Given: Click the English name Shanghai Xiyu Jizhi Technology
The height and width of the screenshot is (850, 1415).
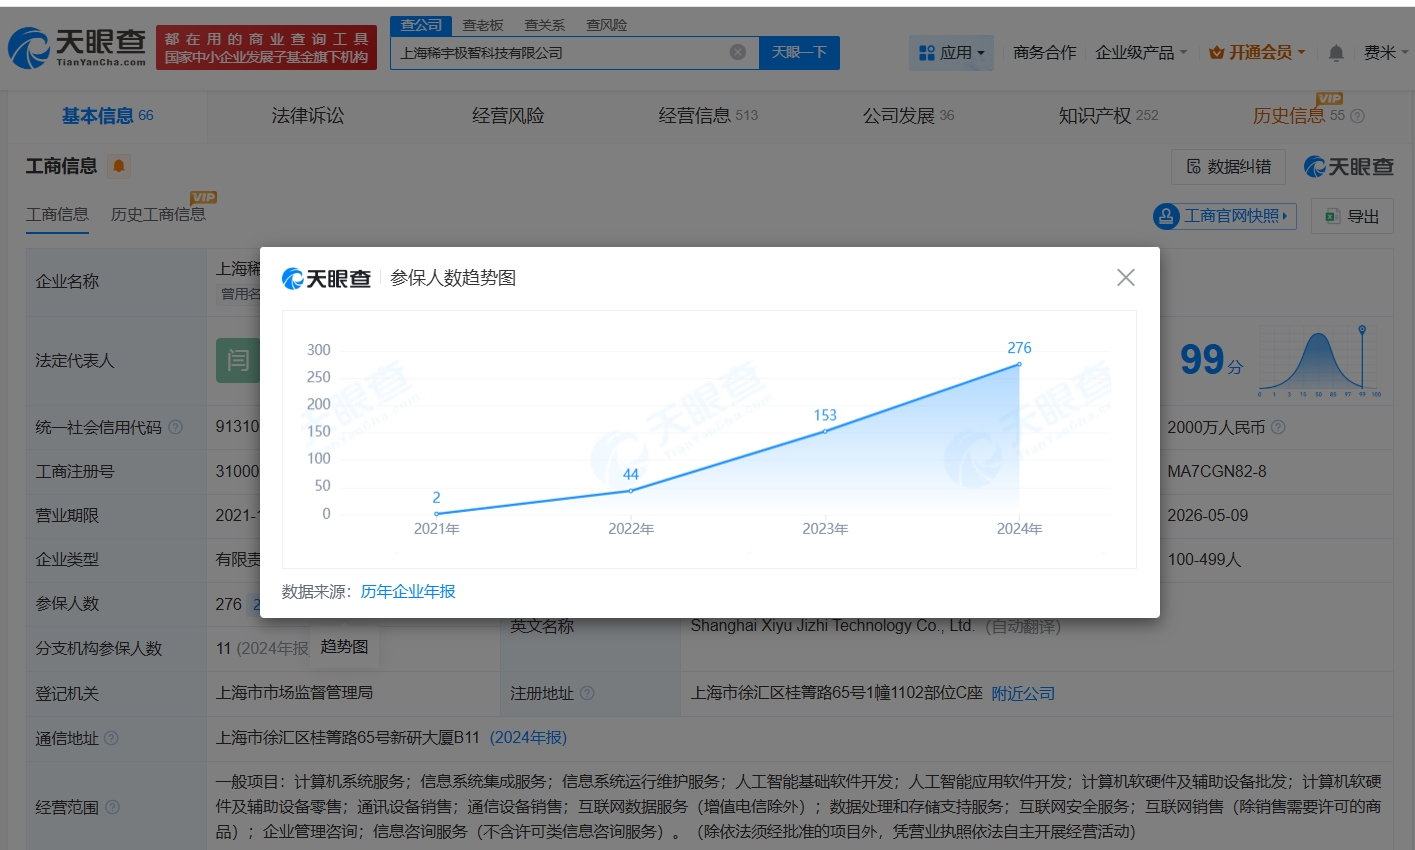Looking at the screenshot, I should [x=832, y=626].
